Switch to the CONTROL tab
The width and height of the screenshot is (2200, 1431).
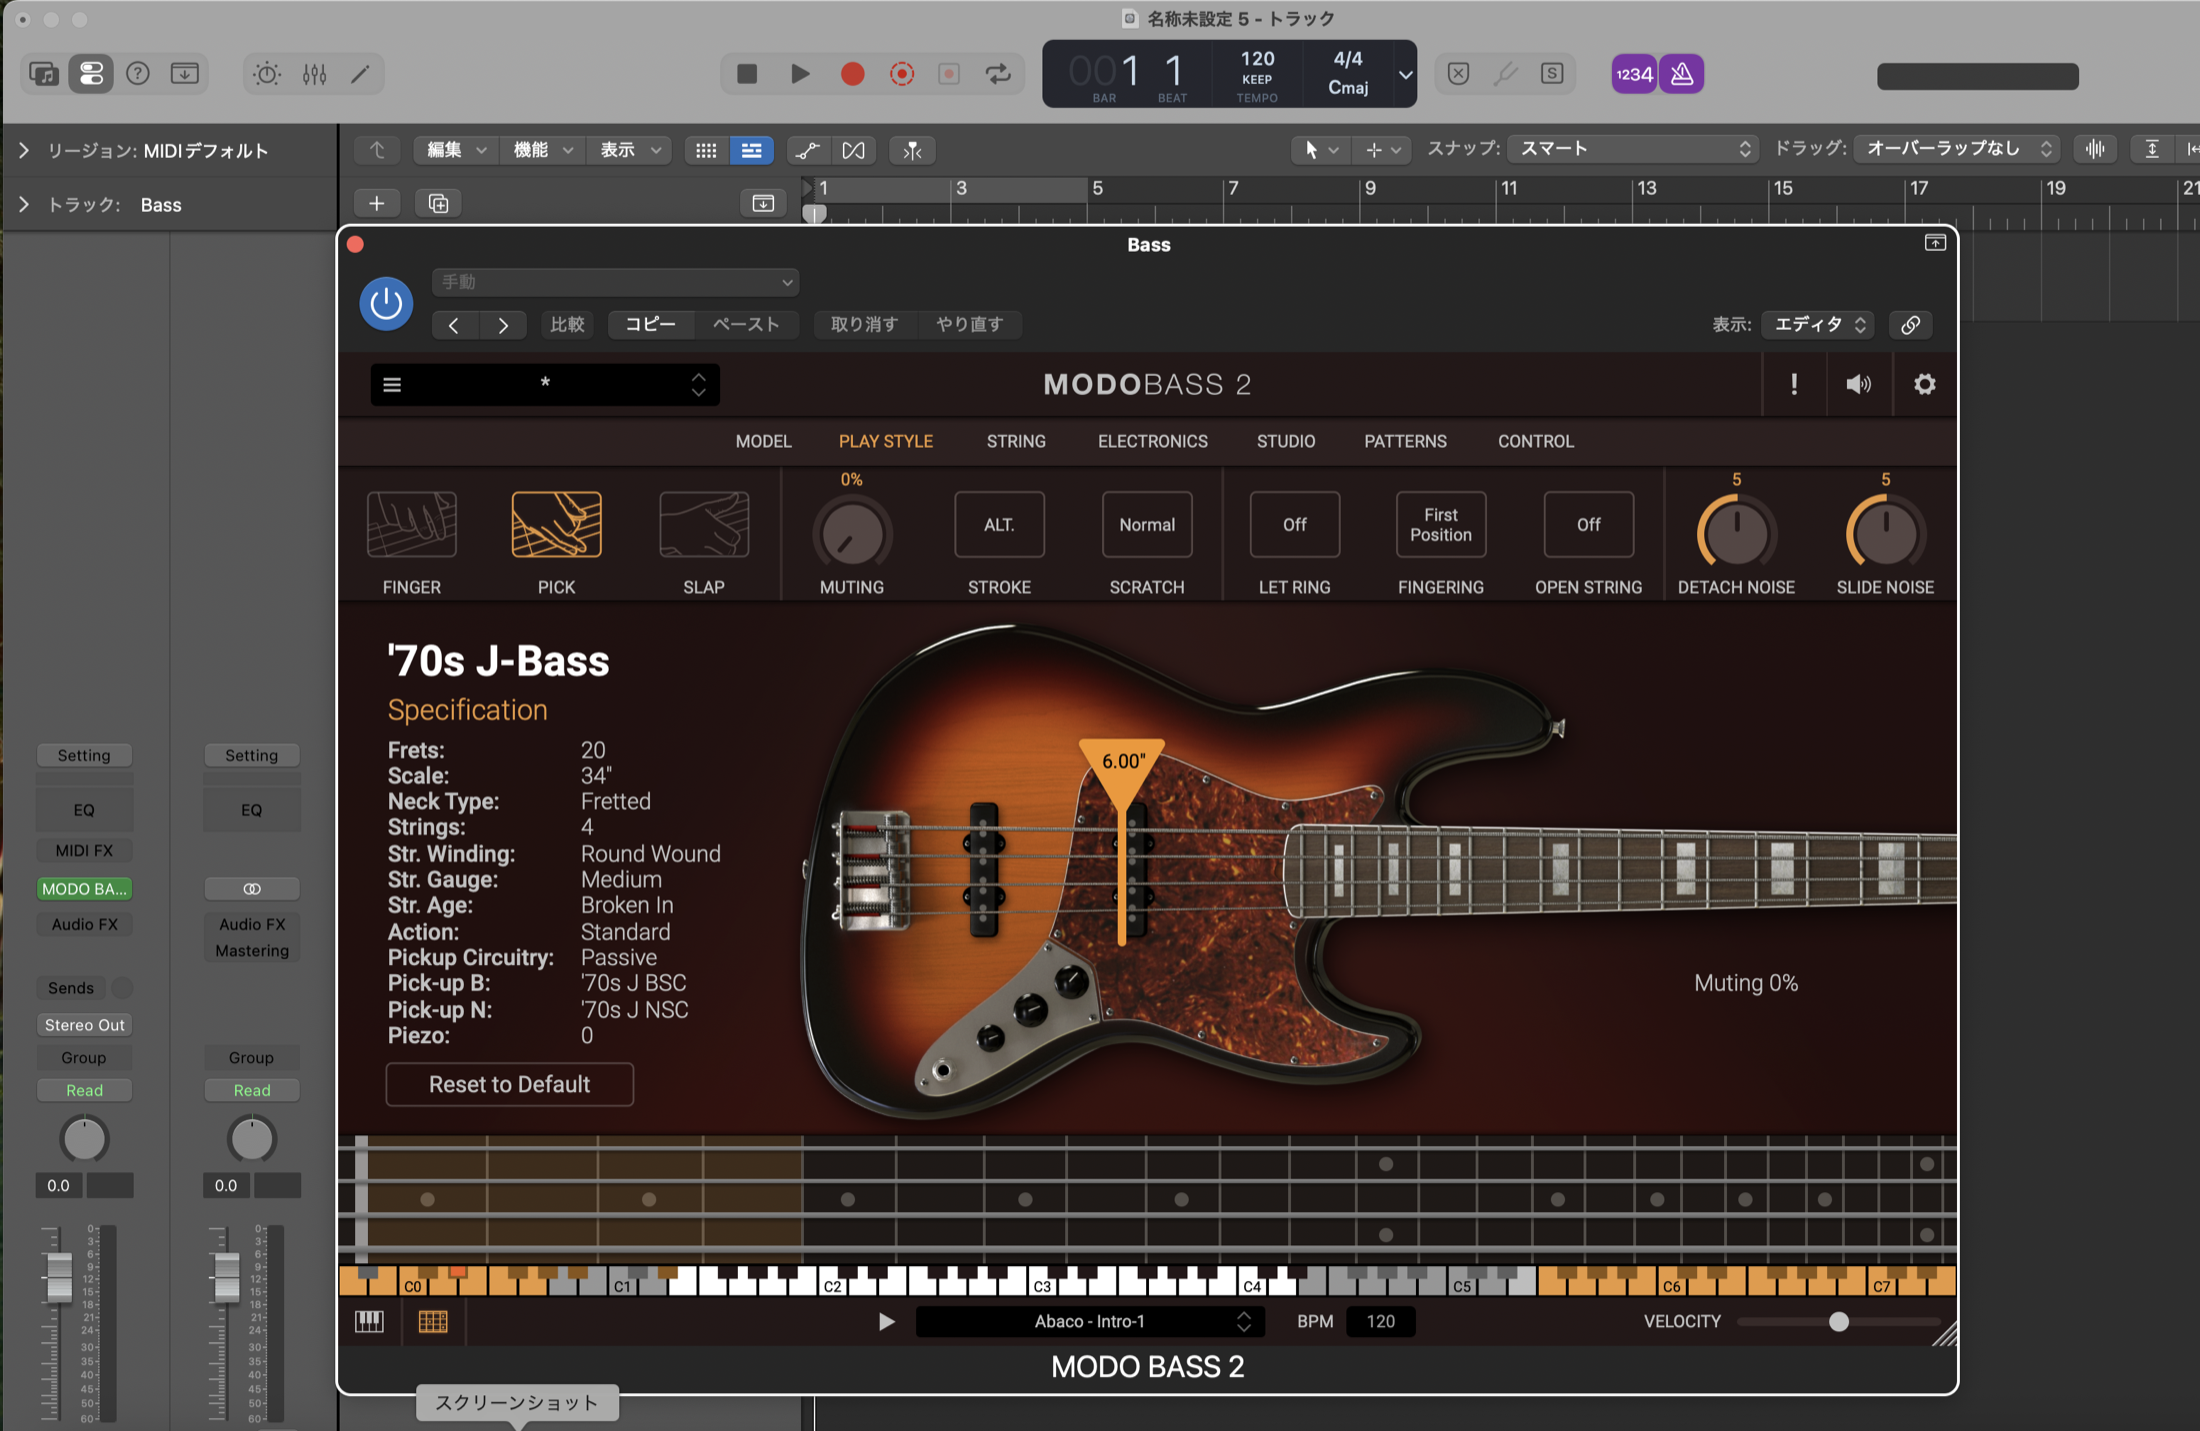click(x=1535, y=442)
